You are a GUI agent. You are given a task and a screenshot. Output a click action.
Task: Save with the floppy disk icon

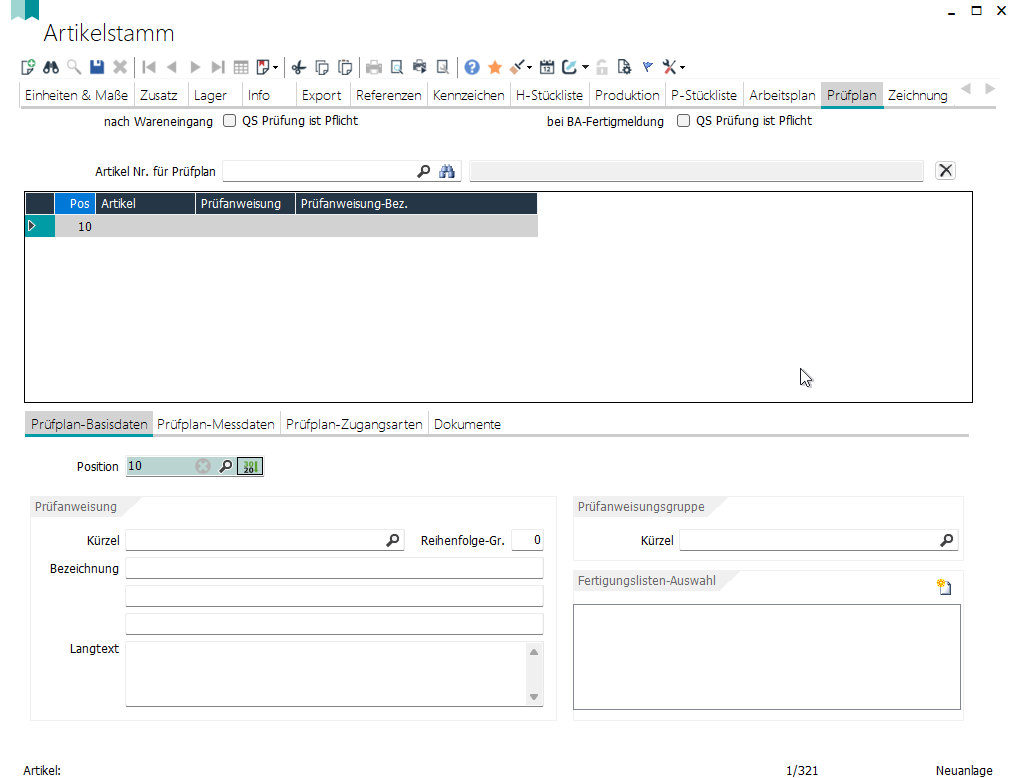97,67
